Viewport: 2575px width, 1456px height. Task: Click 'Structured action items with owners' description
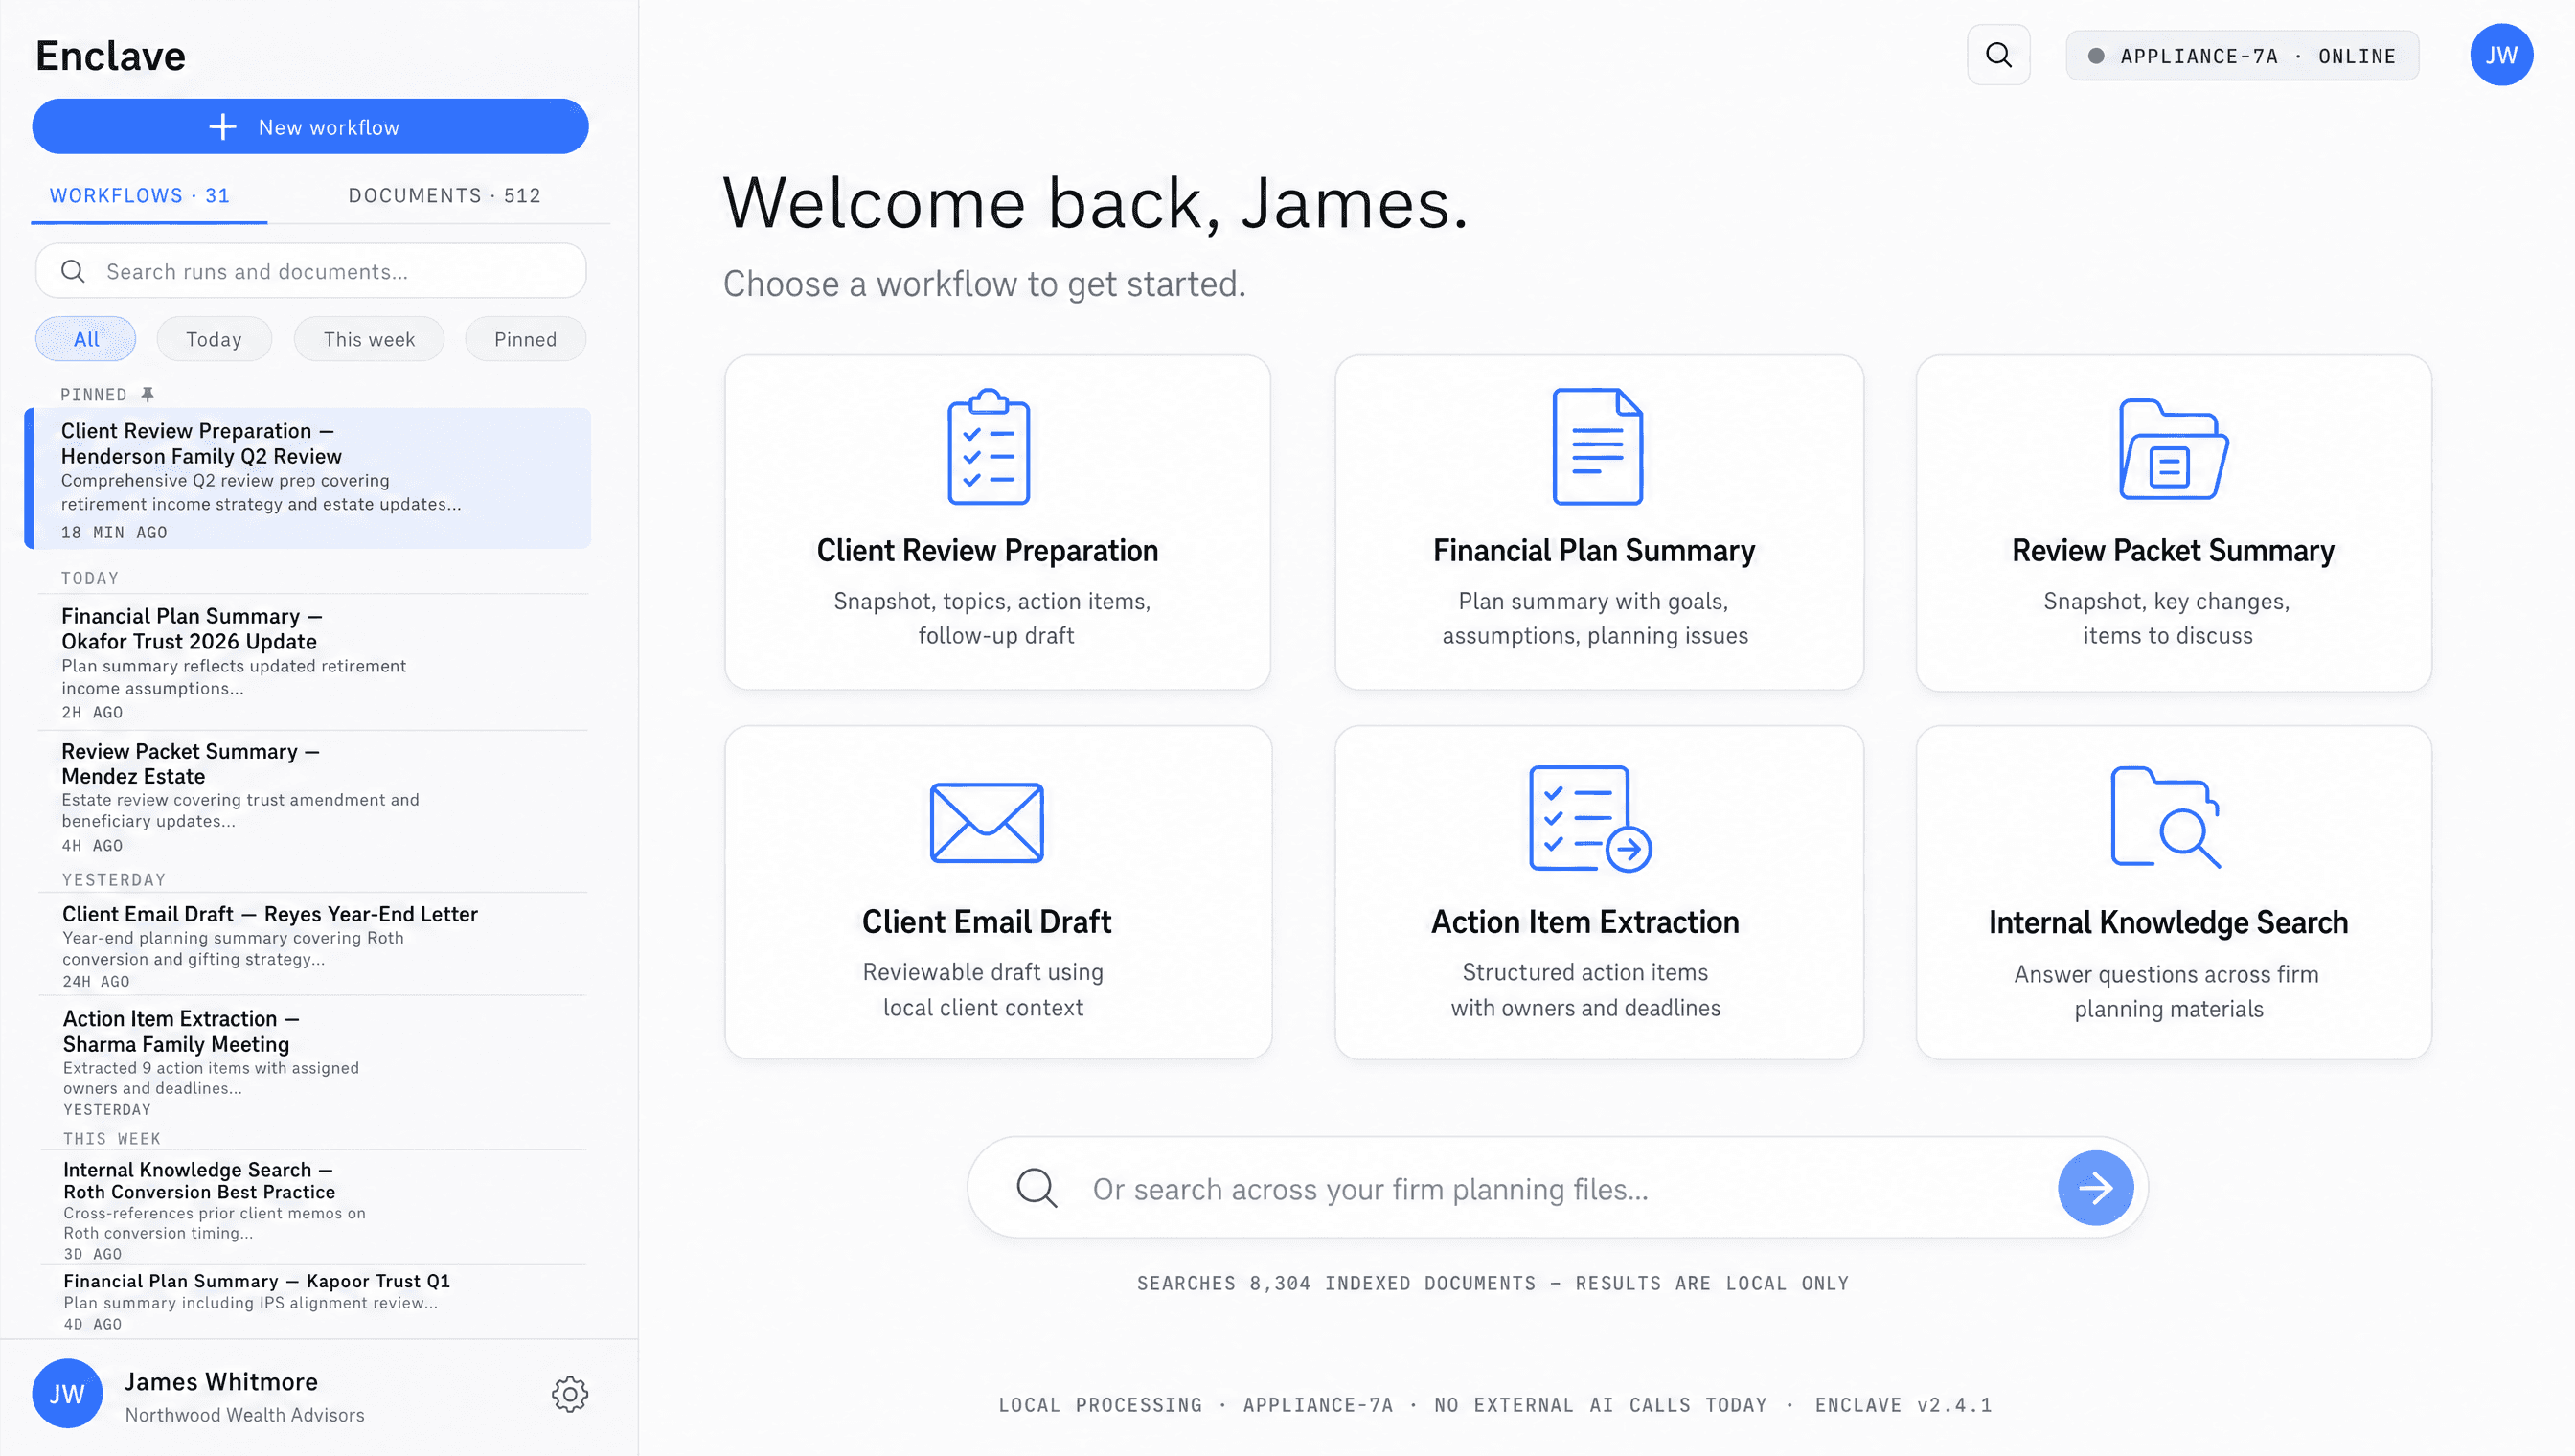tap(1585, 989)
